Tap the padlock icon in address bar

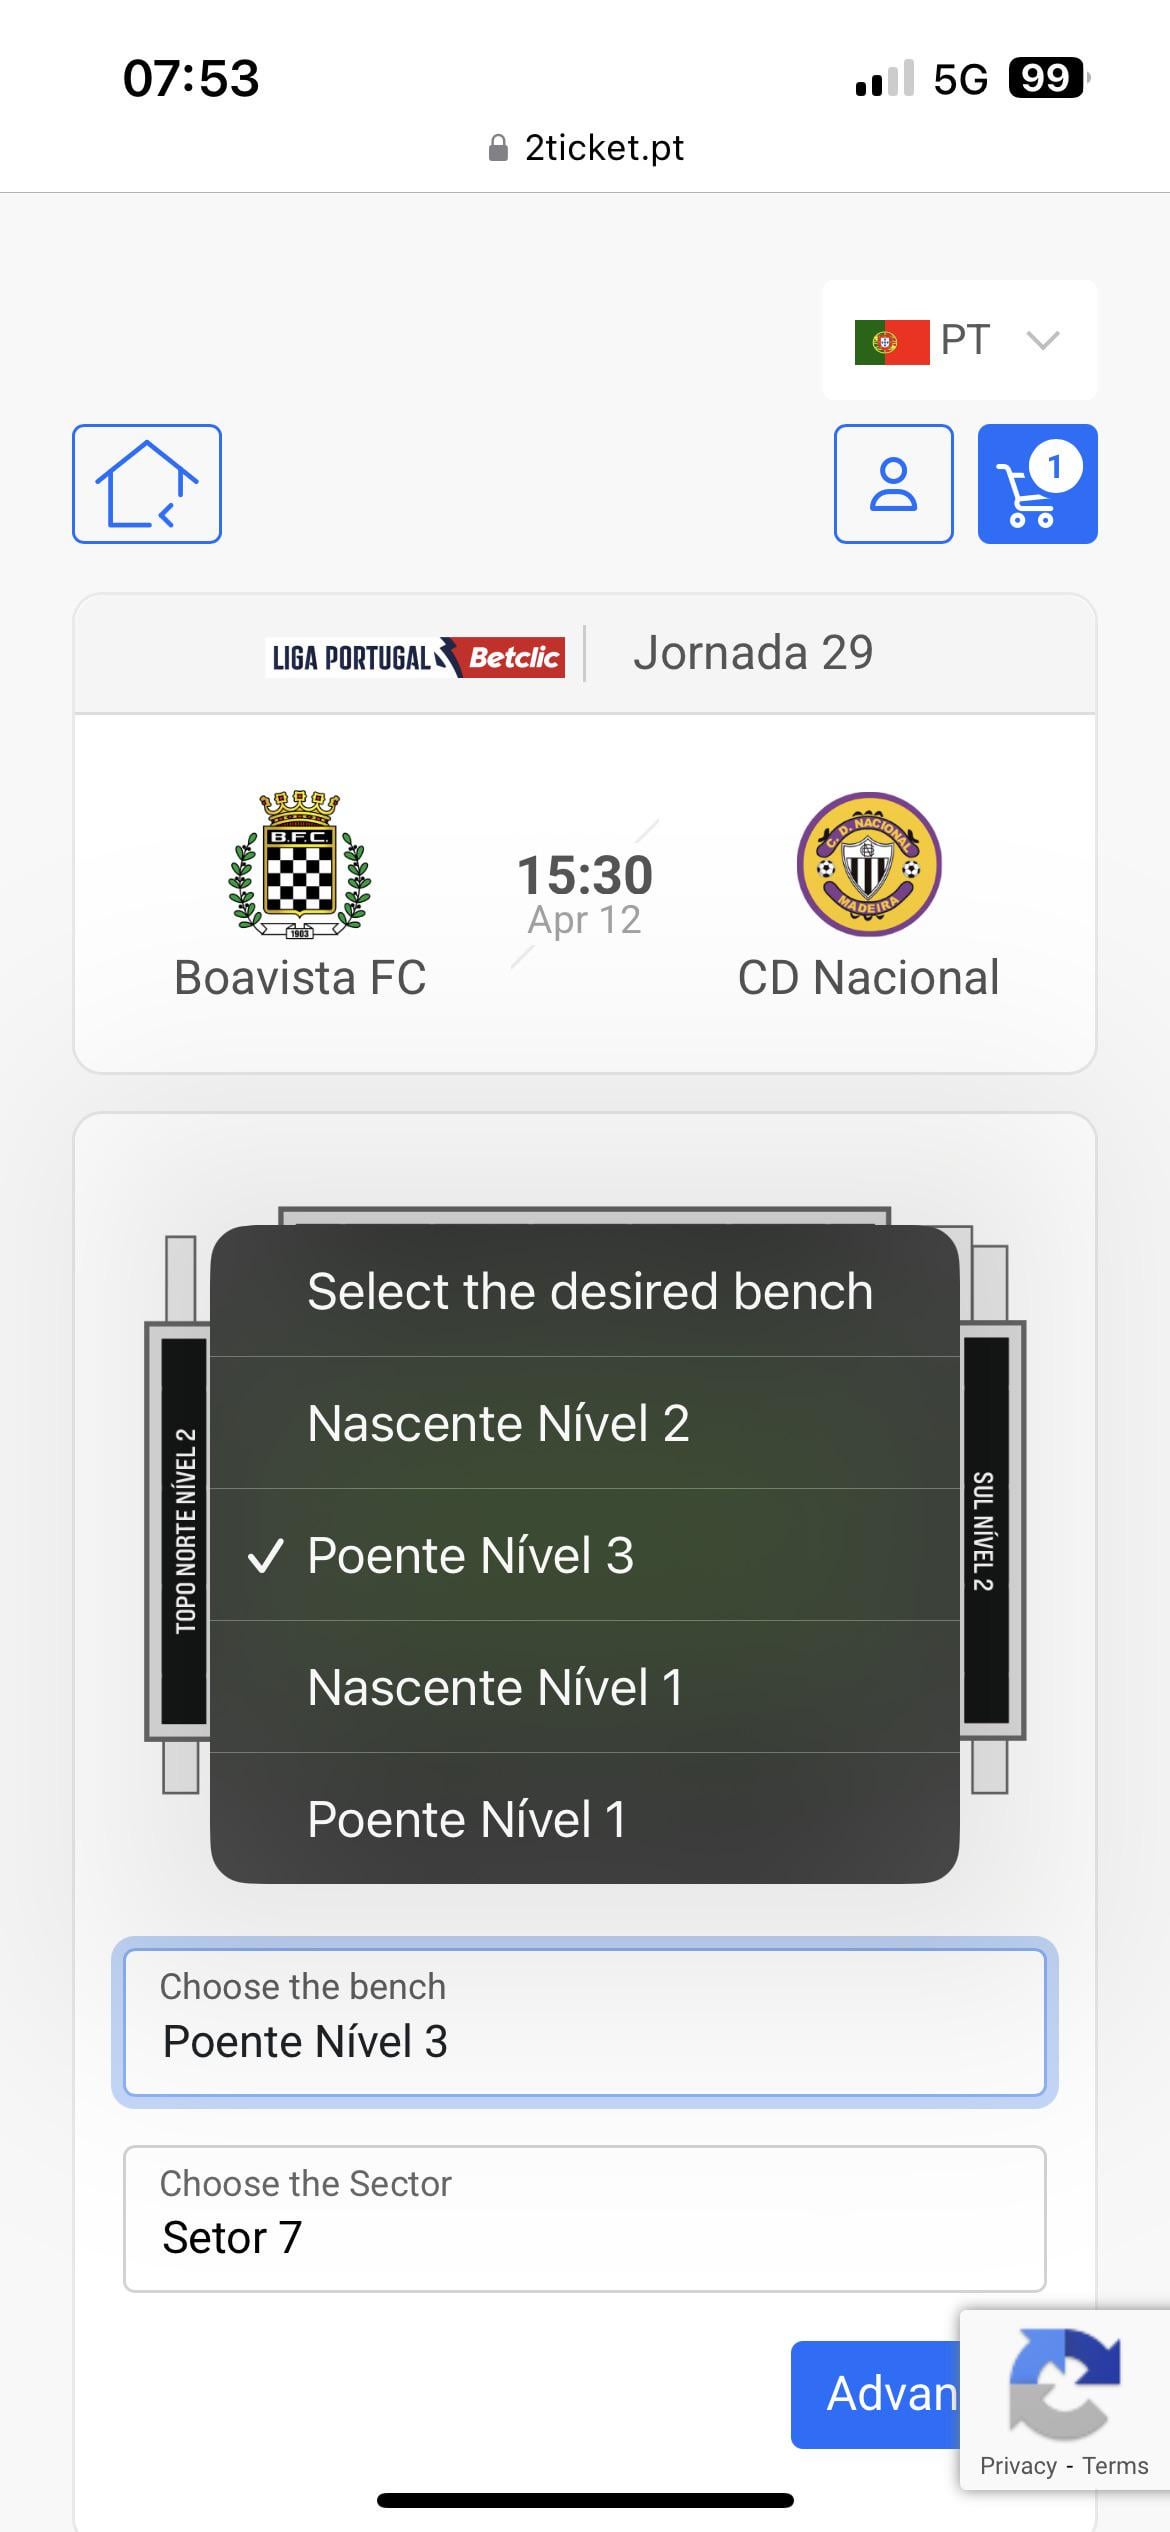497,149
